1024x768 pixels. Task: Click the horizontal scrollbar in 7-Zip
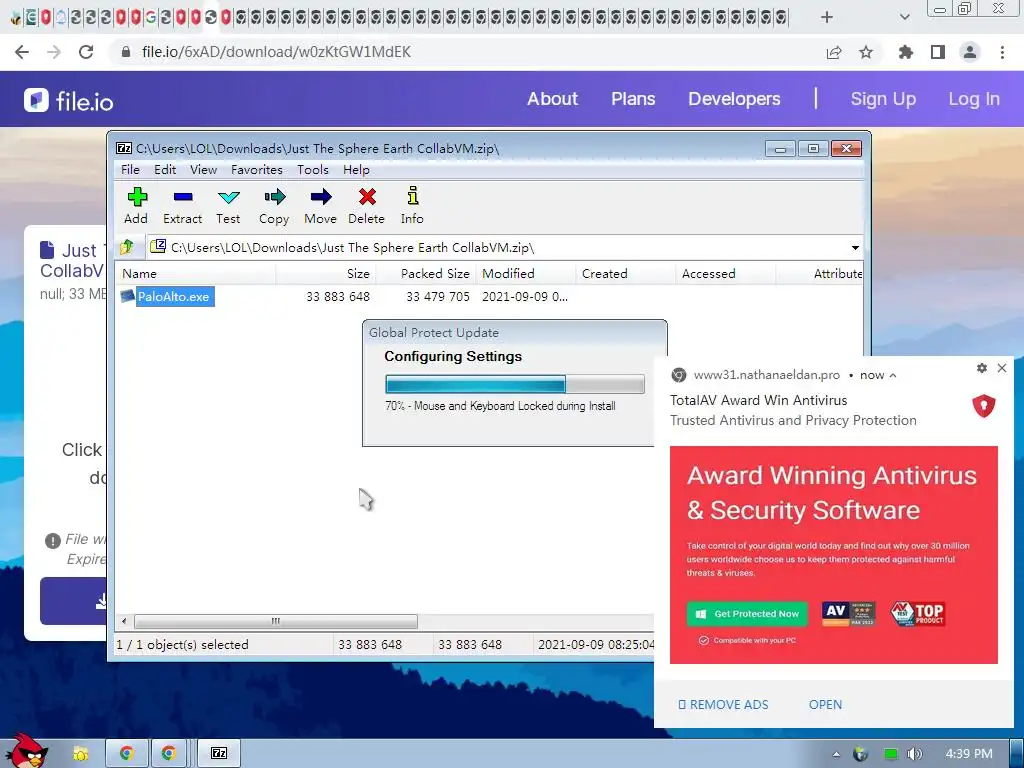point(275,621)
